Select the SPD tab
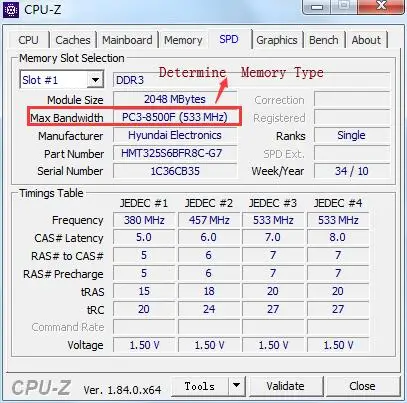Viewport: 407px width, 403px height. tap(229, 39)
